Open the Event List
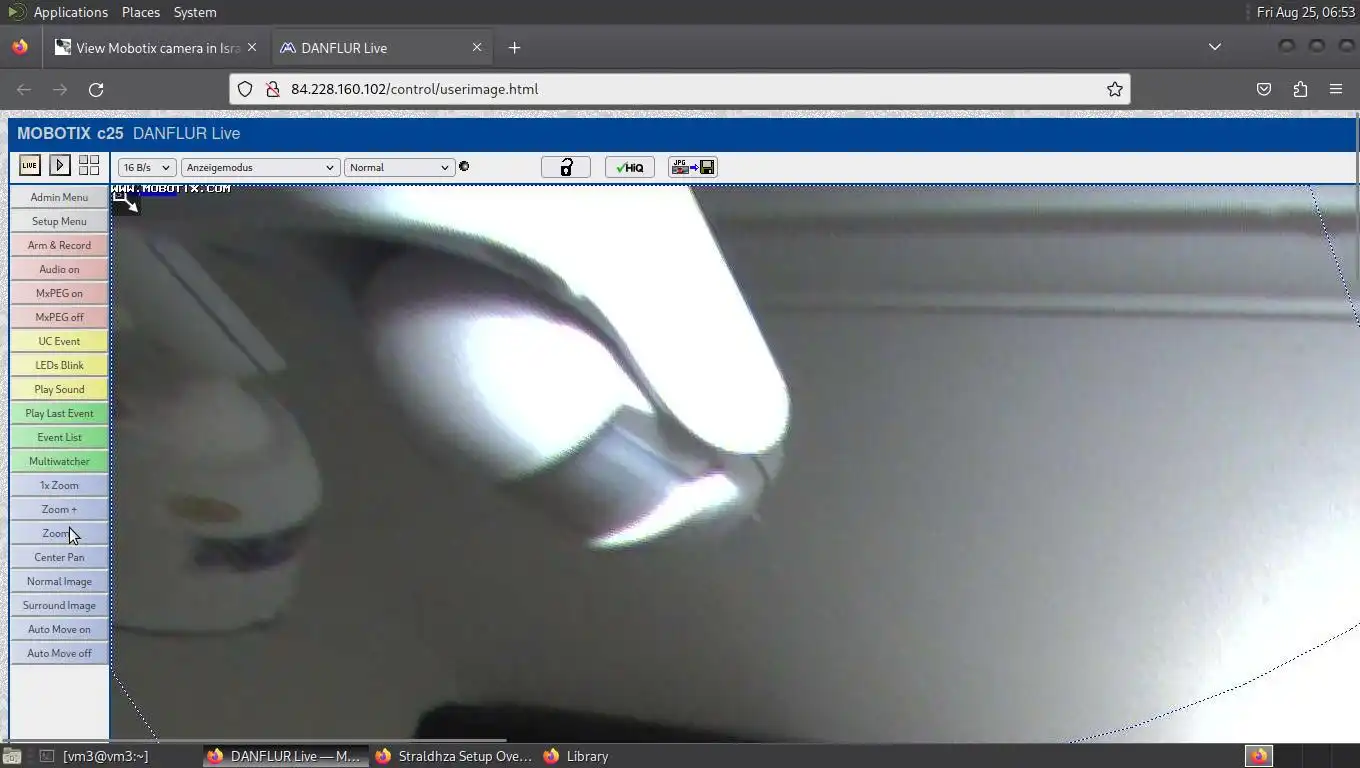This screenshot has height=768, width=1360. click(59, 437)
